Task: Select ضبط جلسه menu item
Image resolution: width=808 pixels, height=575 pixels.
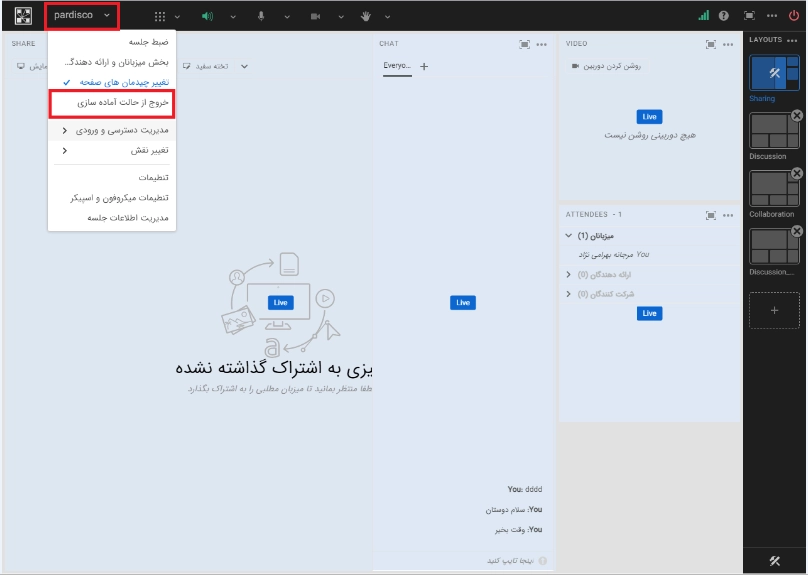Action: pyautogui.click(x=112, y=42)
